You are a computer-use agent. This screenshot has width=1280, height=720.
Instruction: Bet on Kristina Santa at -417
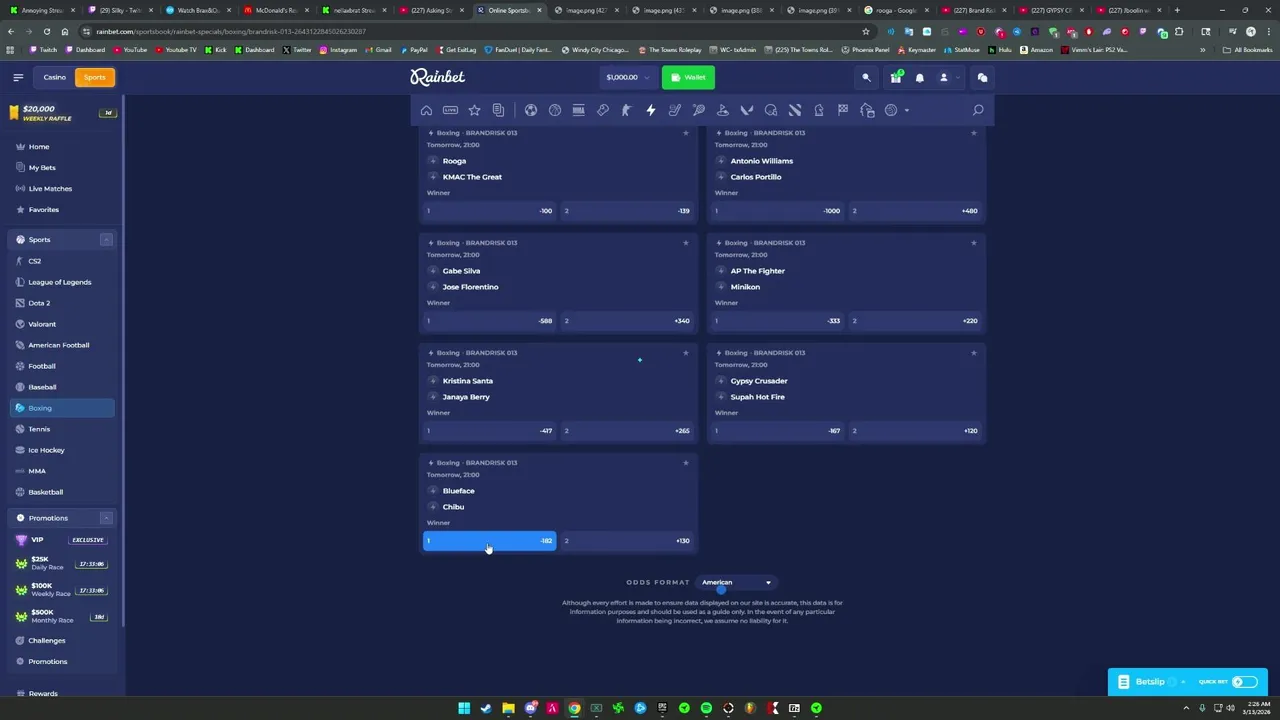(x=490, y=431)
